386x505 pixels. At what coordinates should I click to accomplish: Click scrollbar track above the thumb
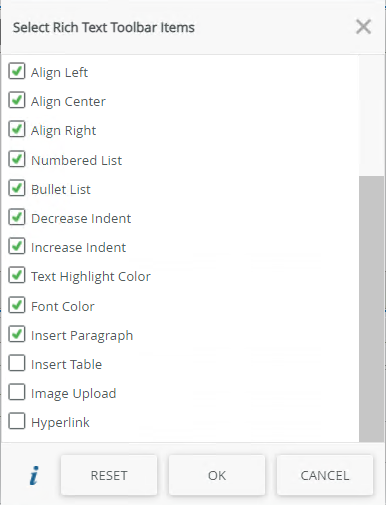point(371,116)
